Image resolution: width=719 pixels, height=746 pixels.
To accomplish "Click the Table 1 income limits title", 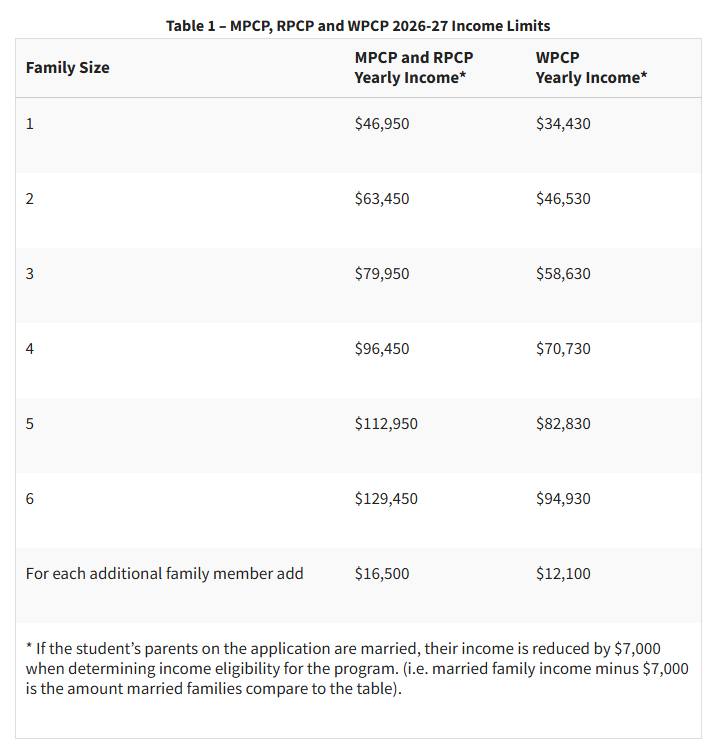I will pos(358,25).
